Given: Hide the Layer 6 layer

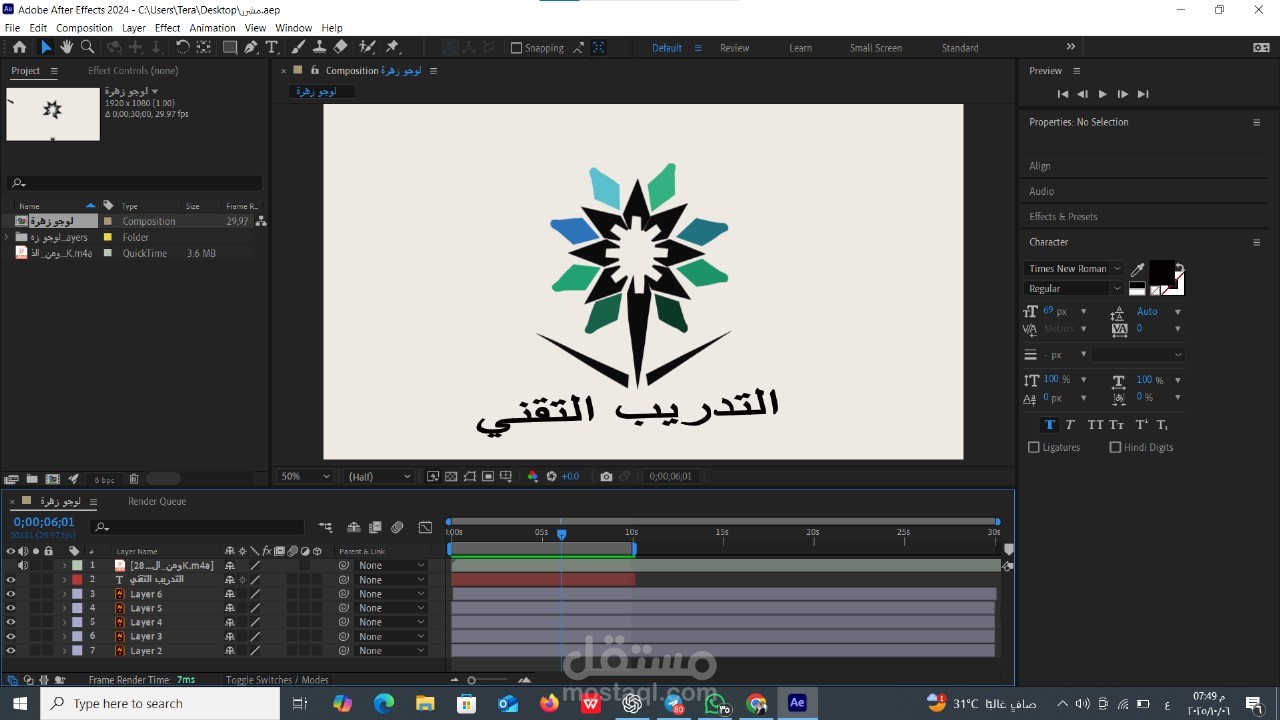Looking at the screenshot, I should [x=10, y=594].
